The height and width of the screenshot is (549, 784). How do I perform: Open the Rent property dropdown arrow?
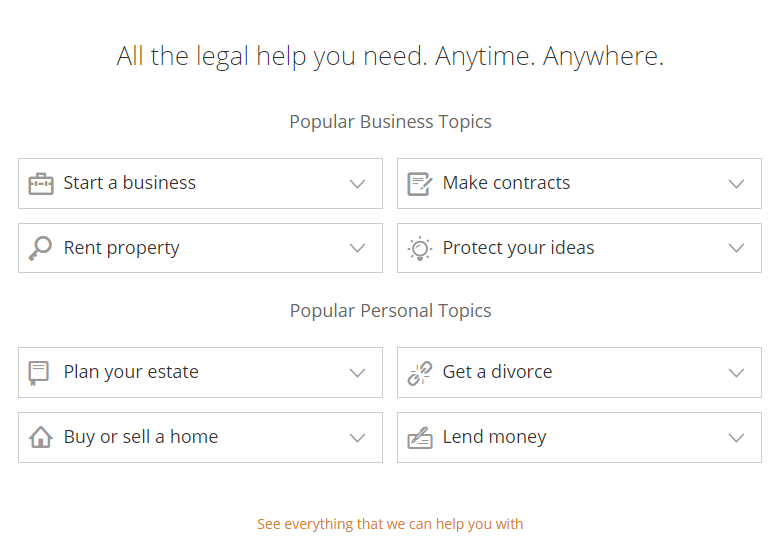(x=357, y=248)
